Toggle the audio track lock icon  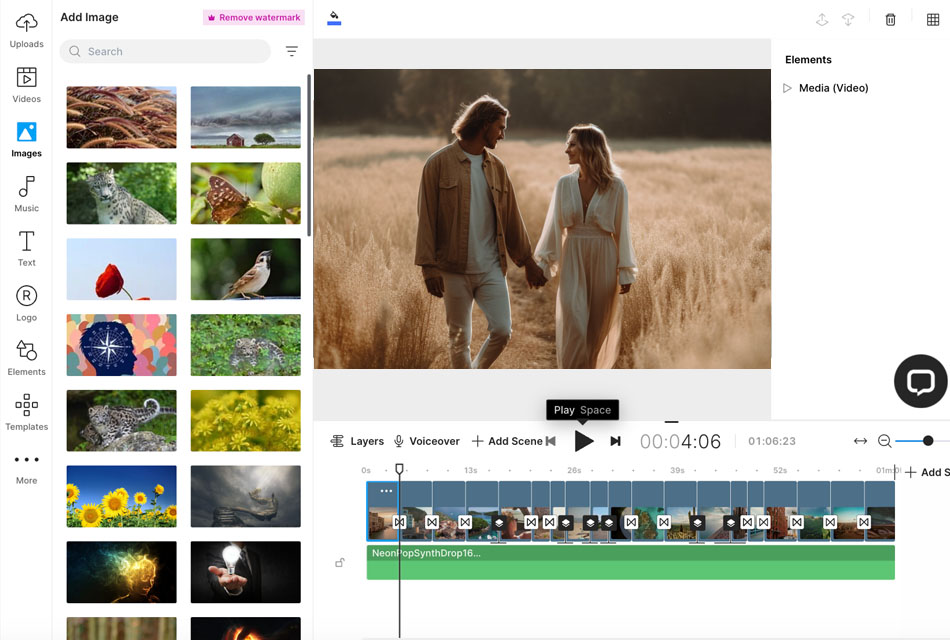coord(340,562)
